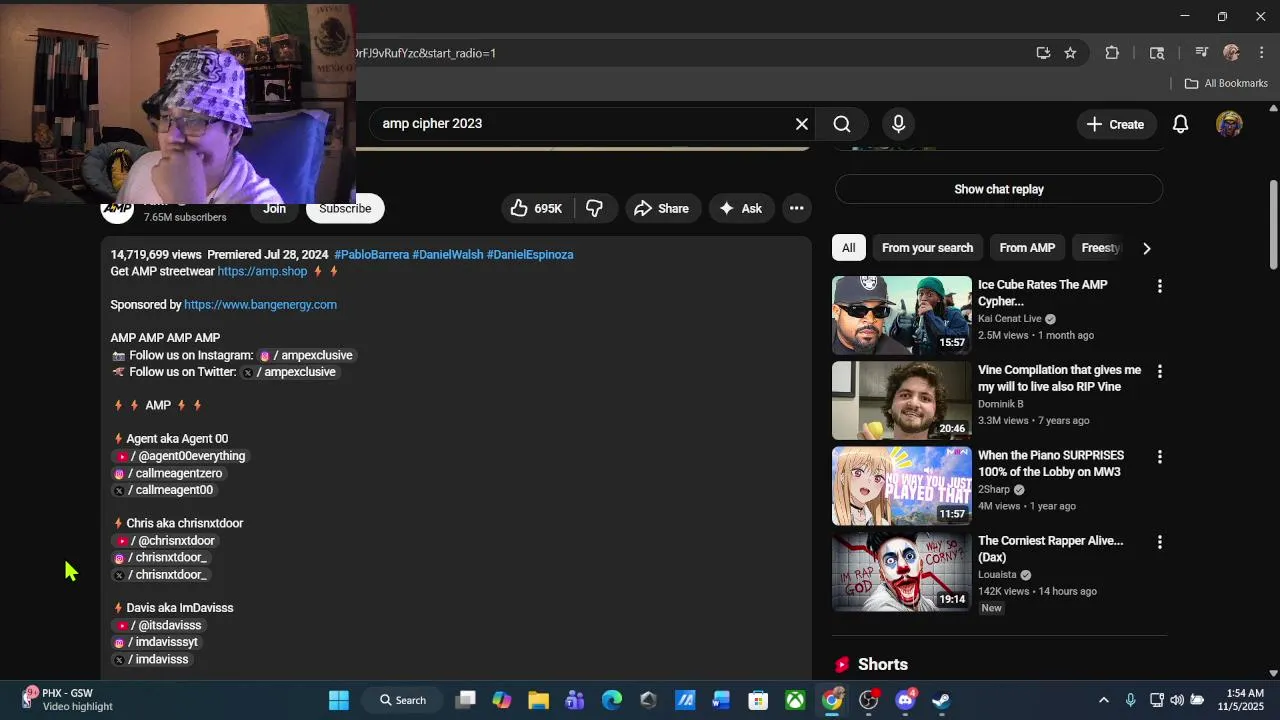Image resolution: width=1280 pixels, height=720 pixels.
Task: Select the Freestyle rap filter chip
Action: click(1100, 248)
